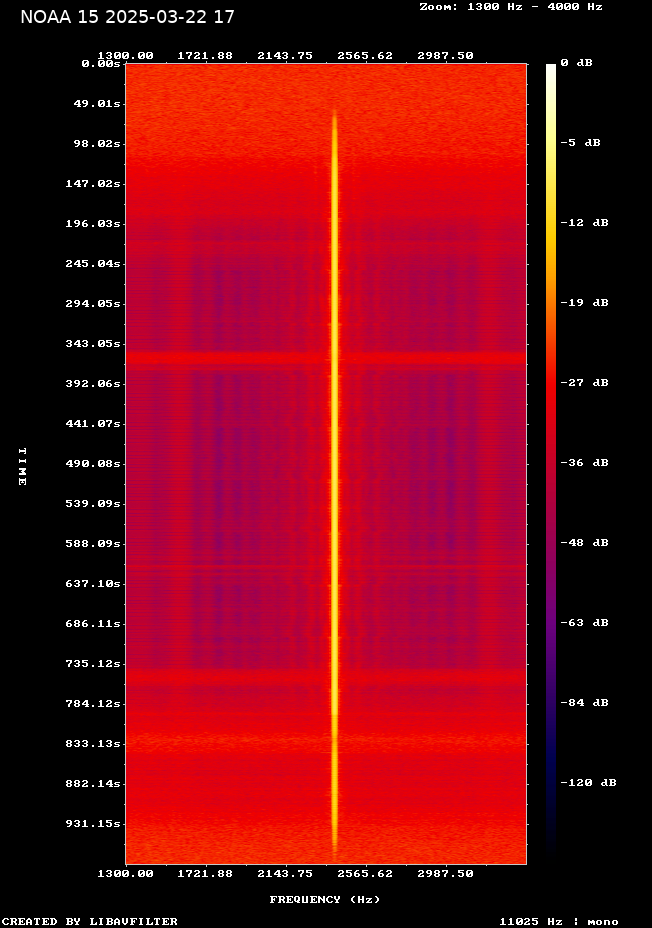Click top axis label '1721.88'
Viewport: 652px width, 928px height.
click(x=205, y=56)
